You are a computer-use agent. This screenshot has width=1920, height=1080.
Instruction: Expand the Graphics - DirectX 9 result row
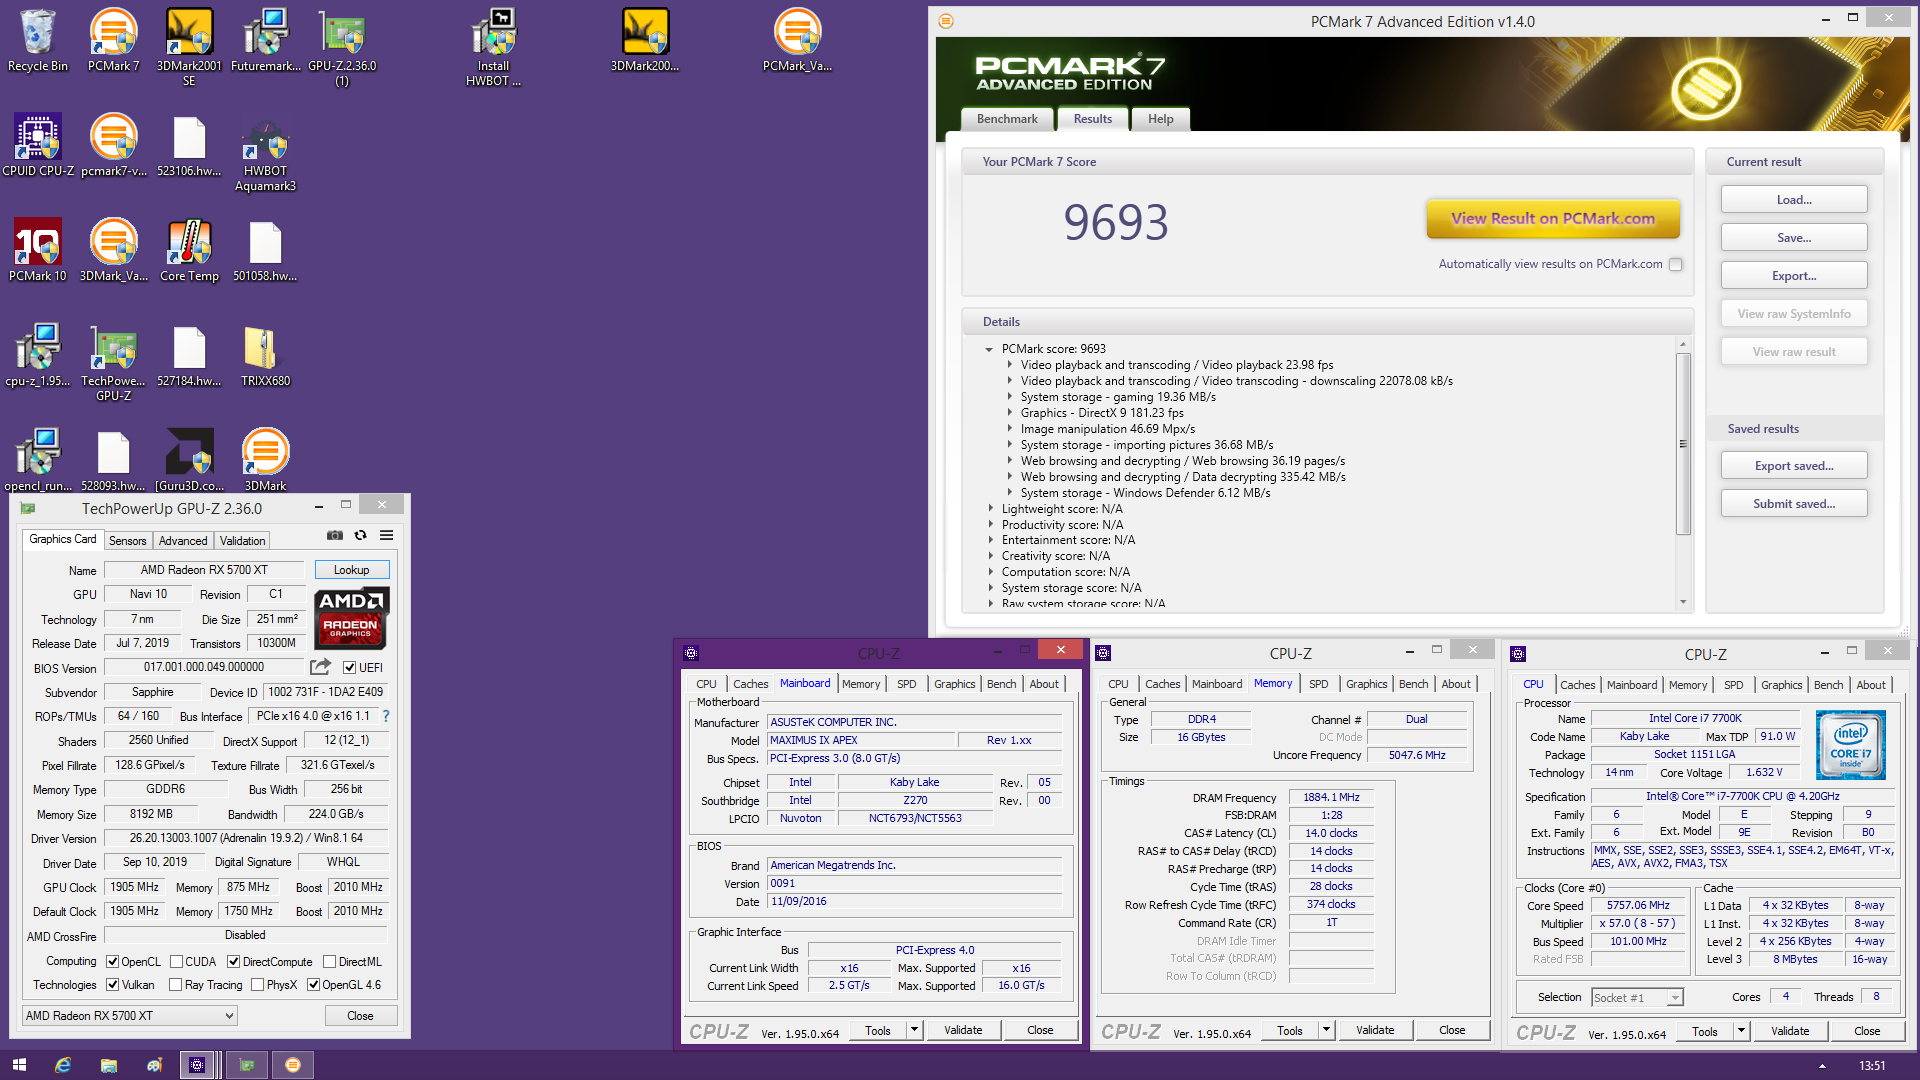[1009, 413]
